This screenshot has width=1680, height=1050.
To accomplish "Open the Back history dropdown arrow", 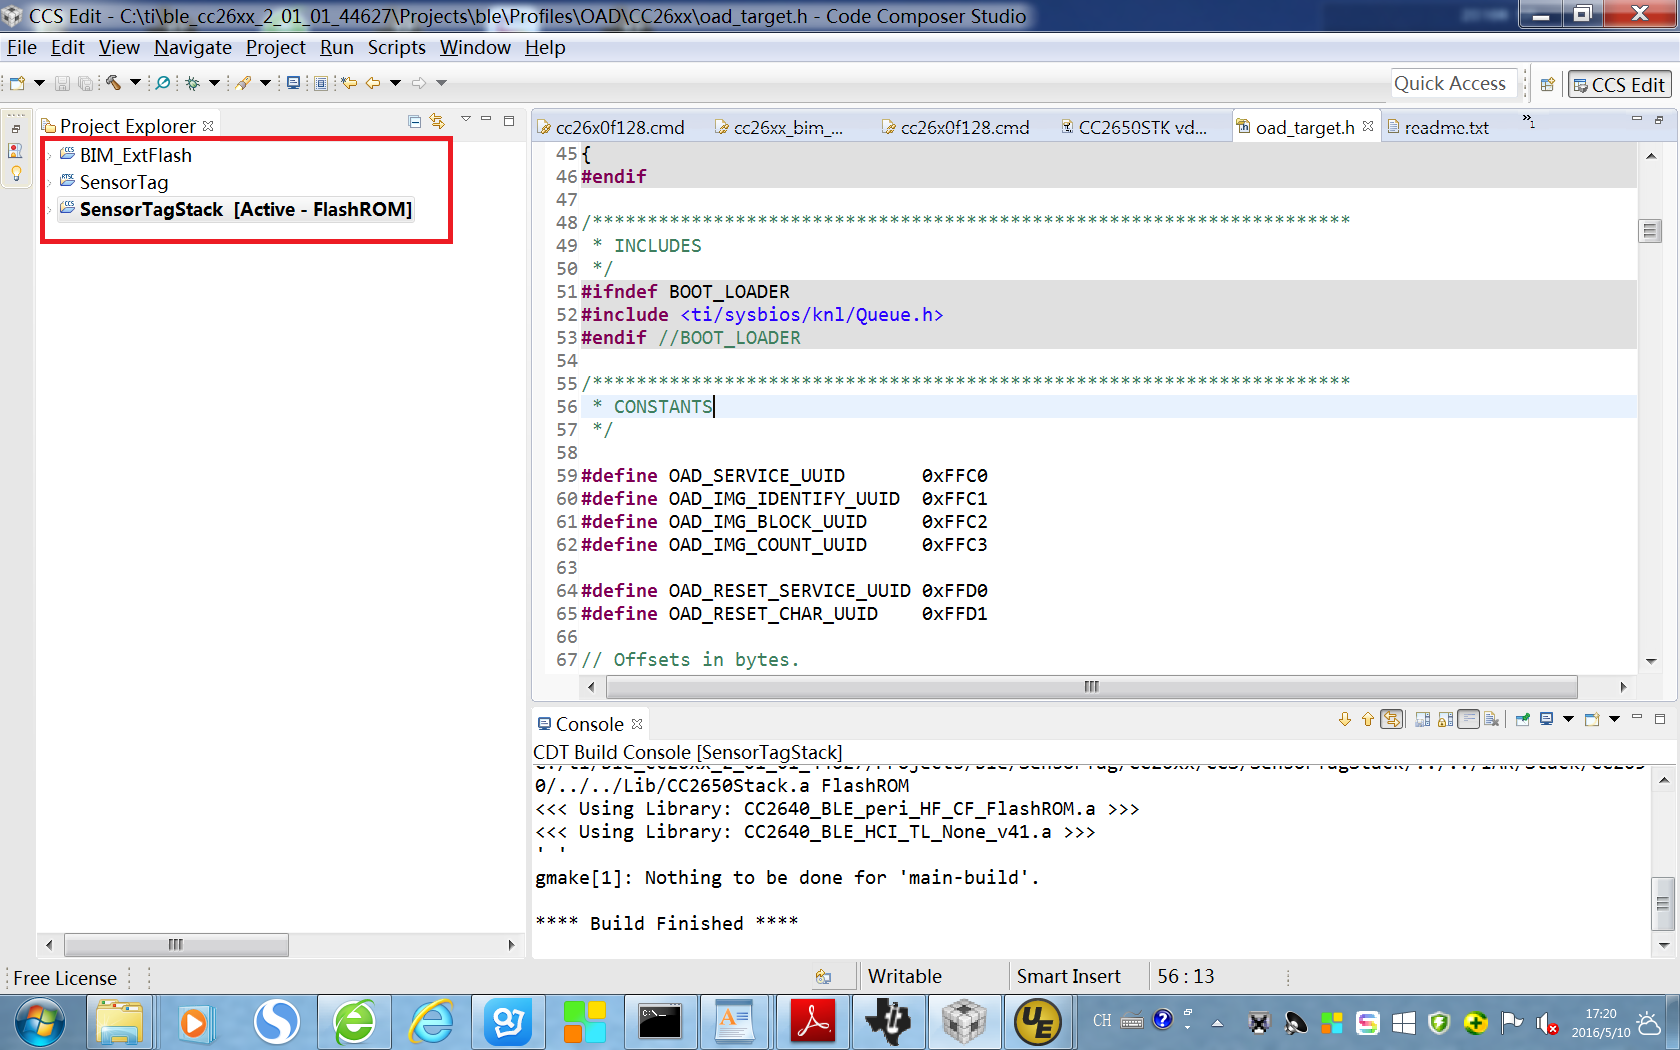I will click(x=395, y=83).
